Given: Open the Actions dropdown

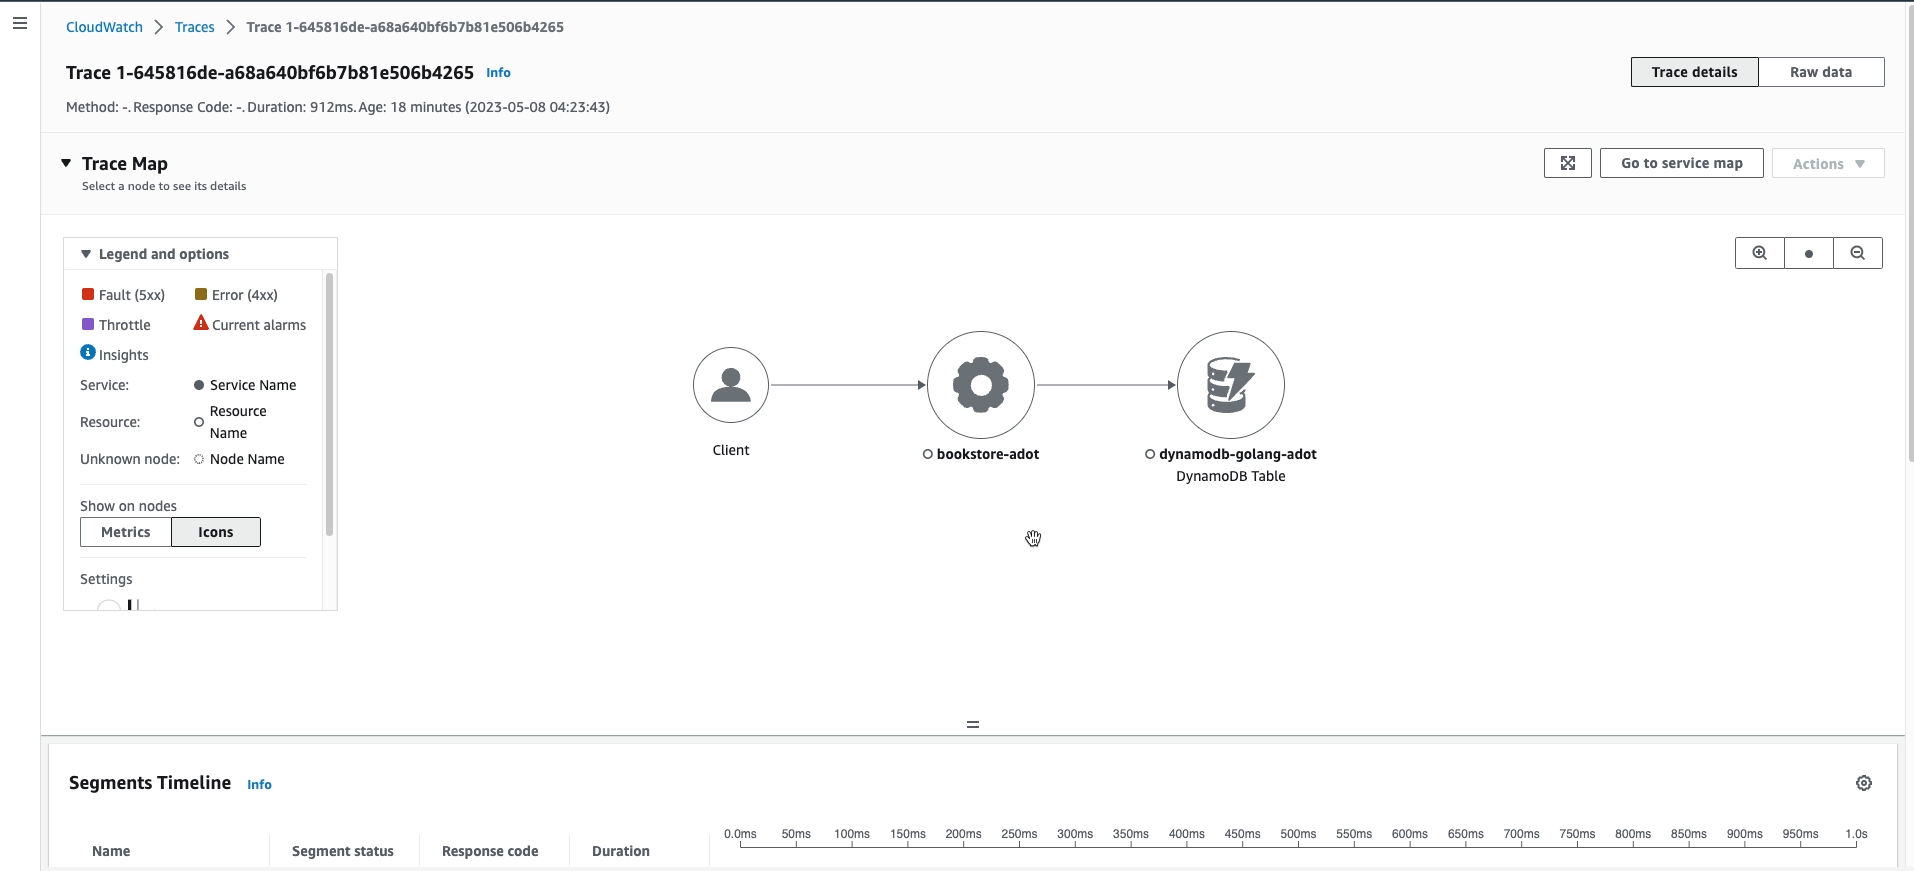Looking at the screenshot, I should [1828, 163].
